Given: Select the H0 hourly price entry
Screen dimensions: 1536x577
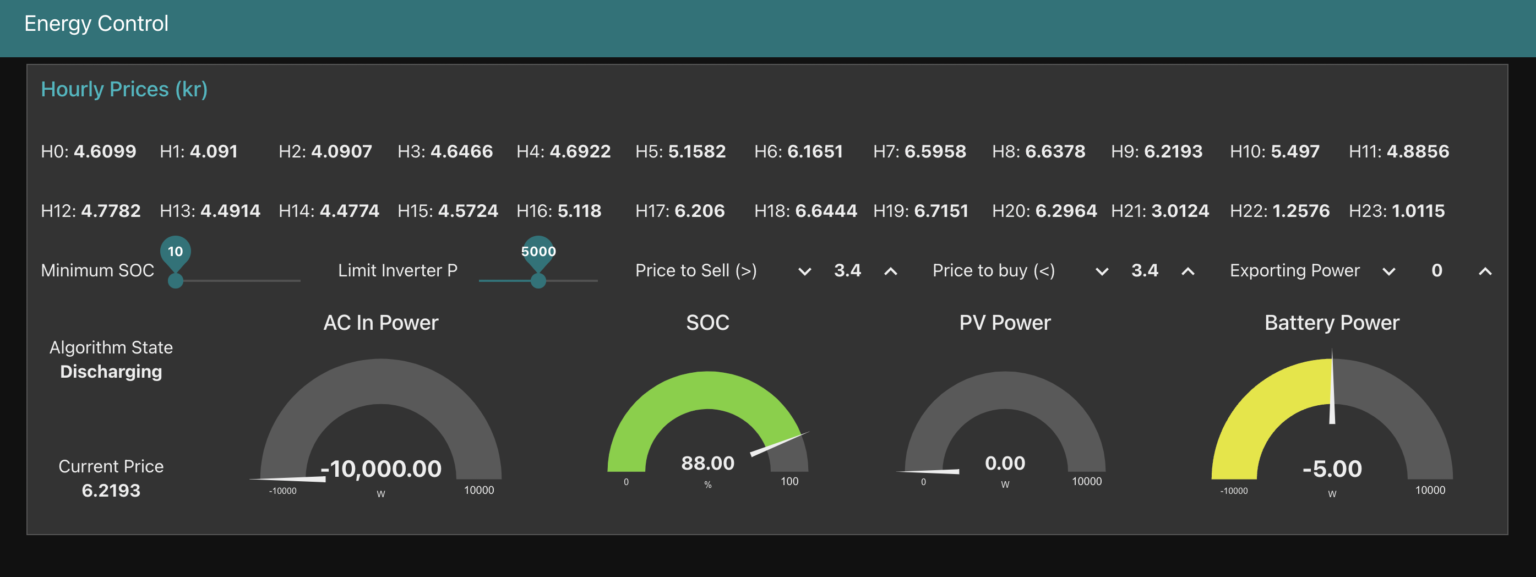Looking at the screenshot, I should coord(88,151).
